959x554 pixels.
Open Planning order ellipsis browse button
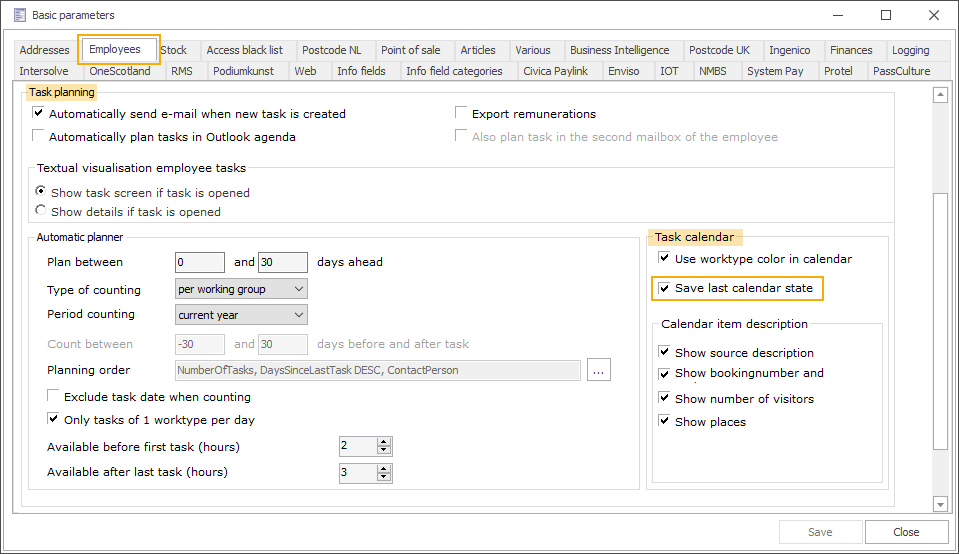pyautogui.click(x=599, y=370)
